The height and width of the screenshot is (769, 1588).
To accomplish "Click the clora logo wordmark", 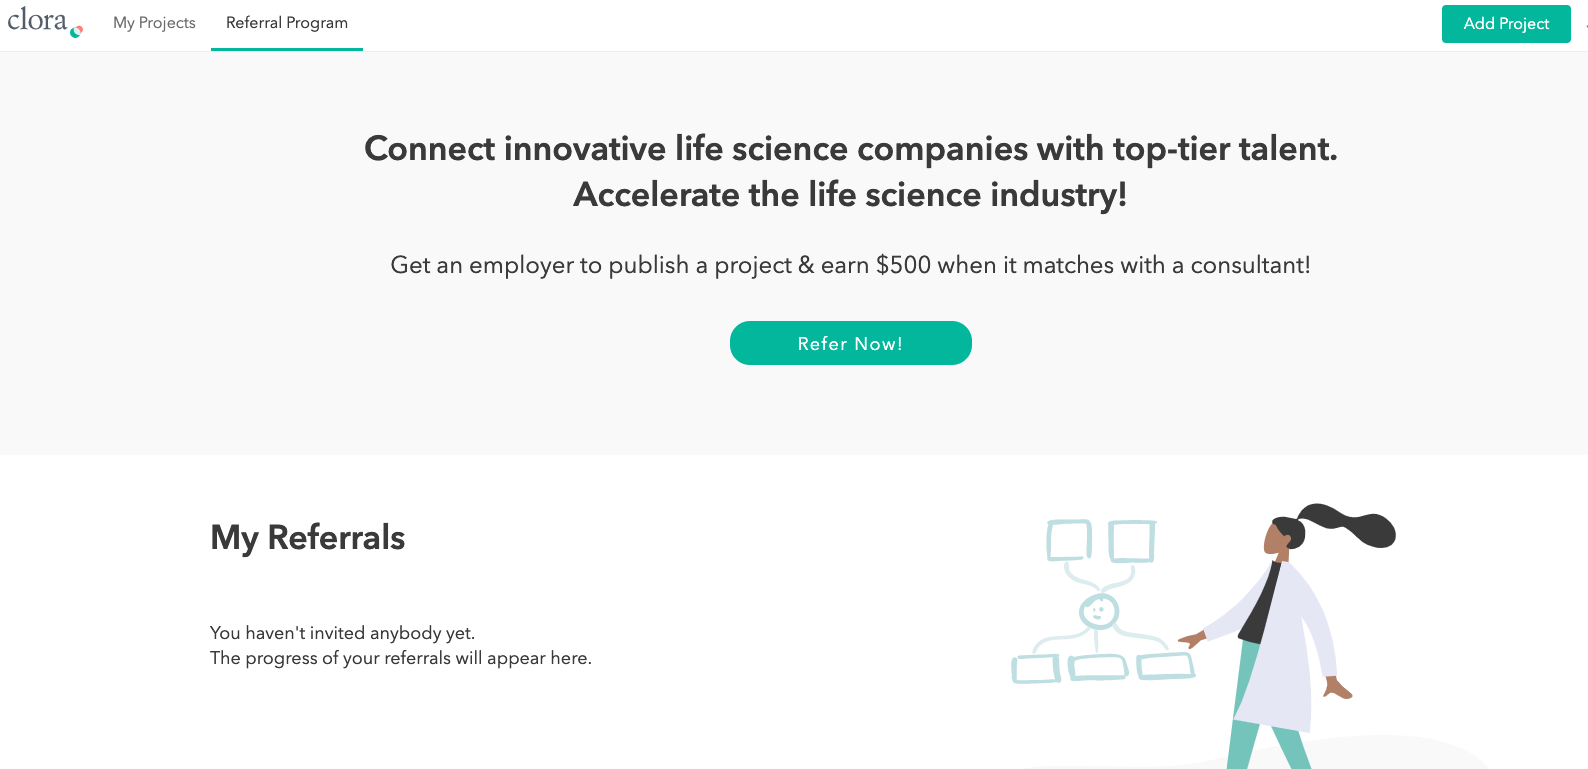I will tap(37, 20).
